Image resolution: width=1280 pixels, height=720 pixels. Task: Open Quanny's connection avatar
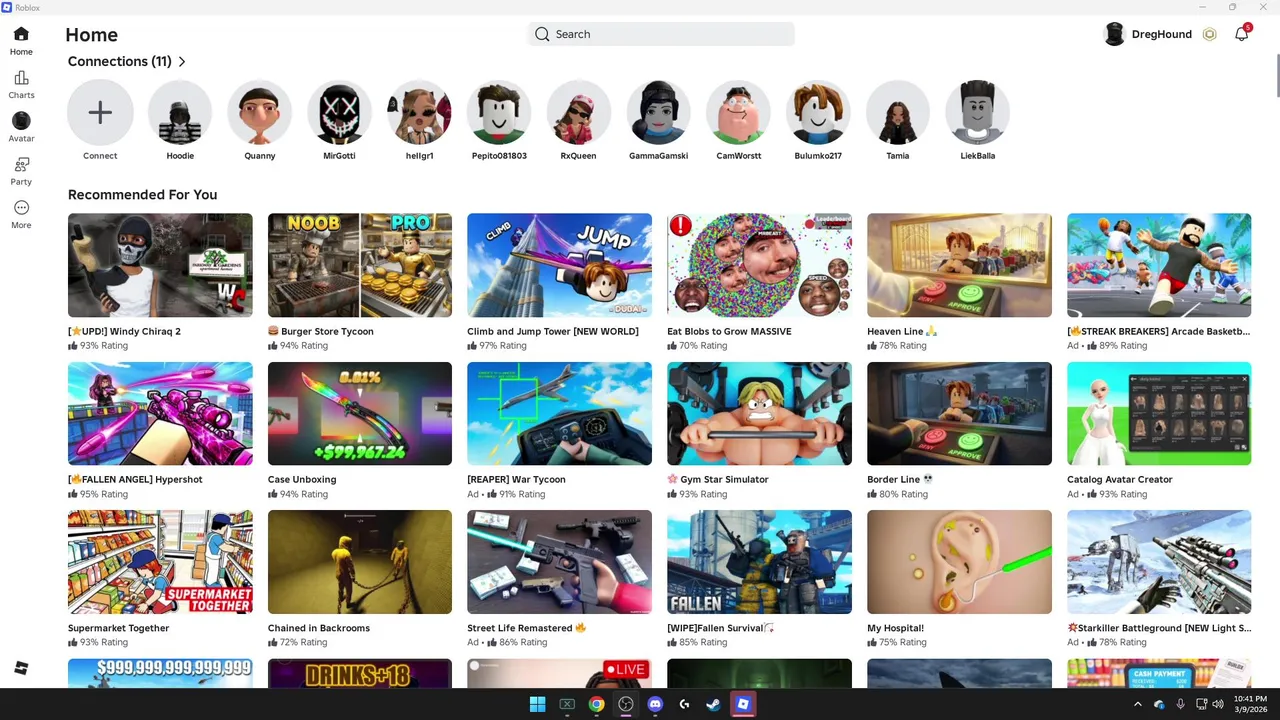pos(259,113)
